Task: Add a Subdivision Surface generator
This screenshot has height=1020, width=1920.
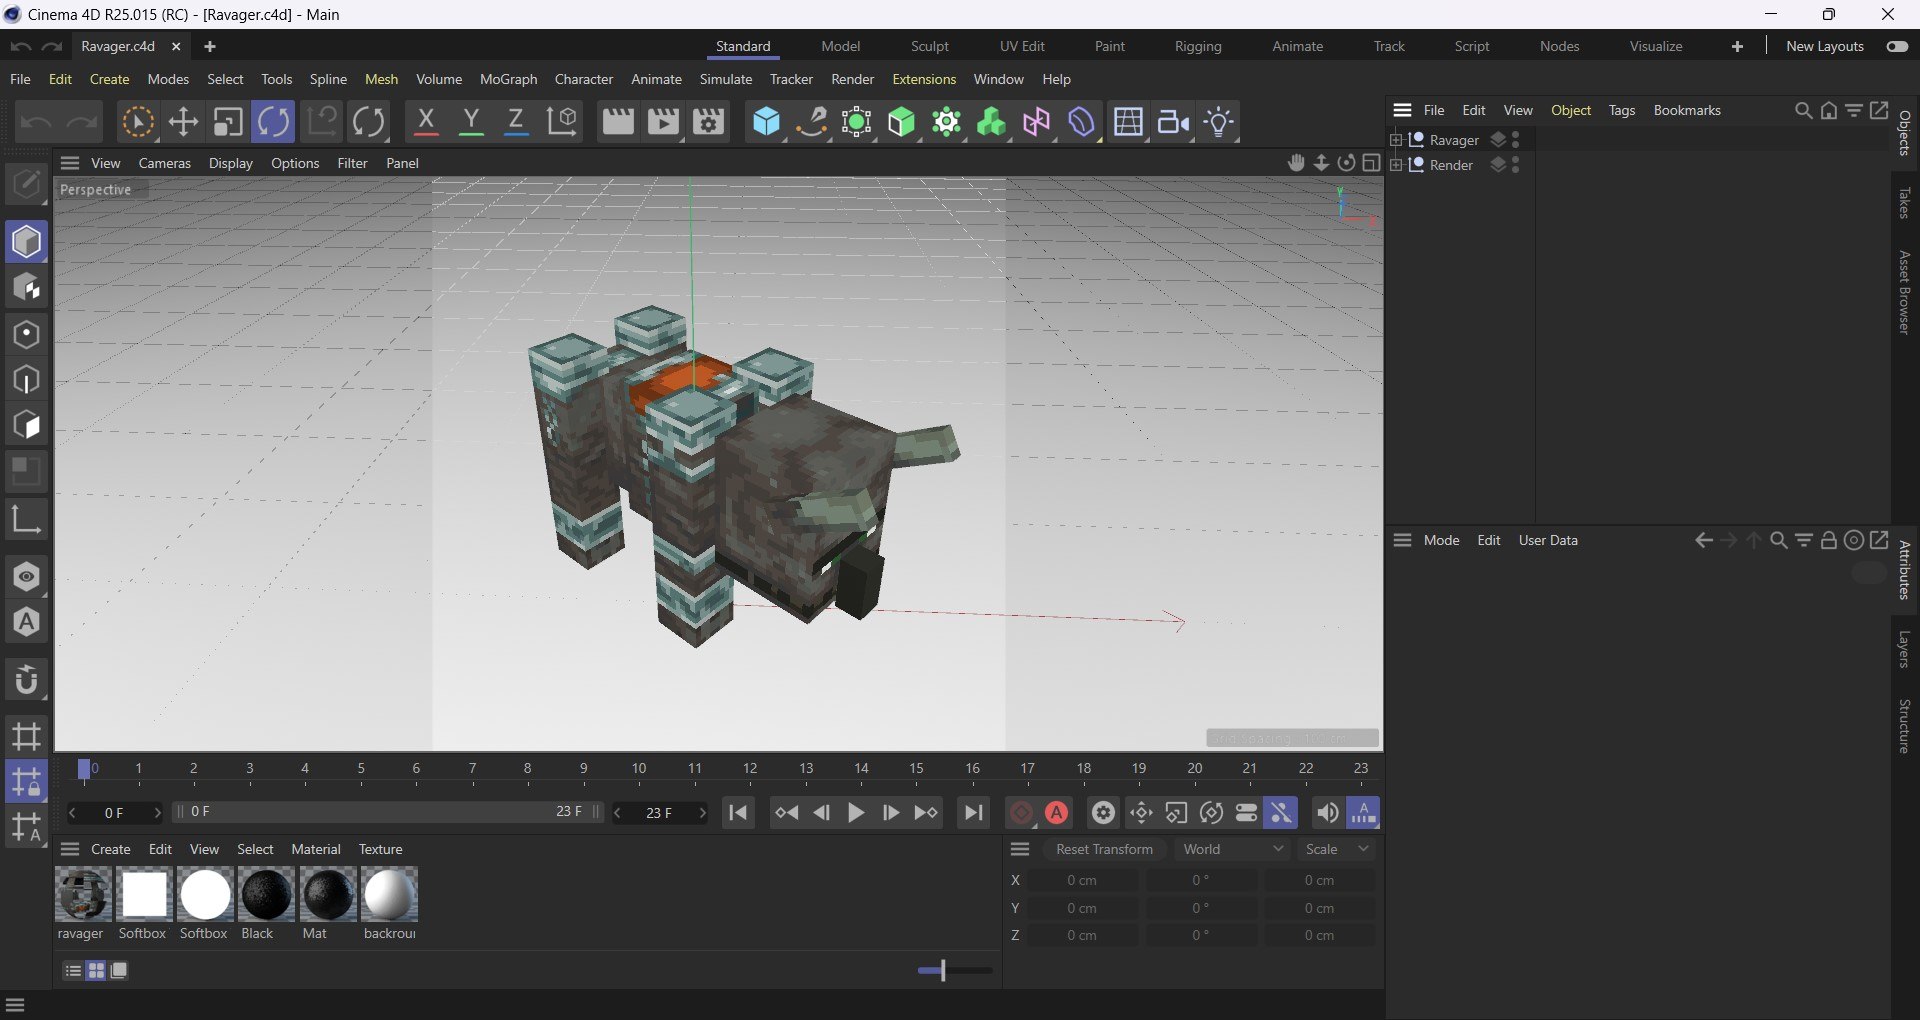Action: 857,122
